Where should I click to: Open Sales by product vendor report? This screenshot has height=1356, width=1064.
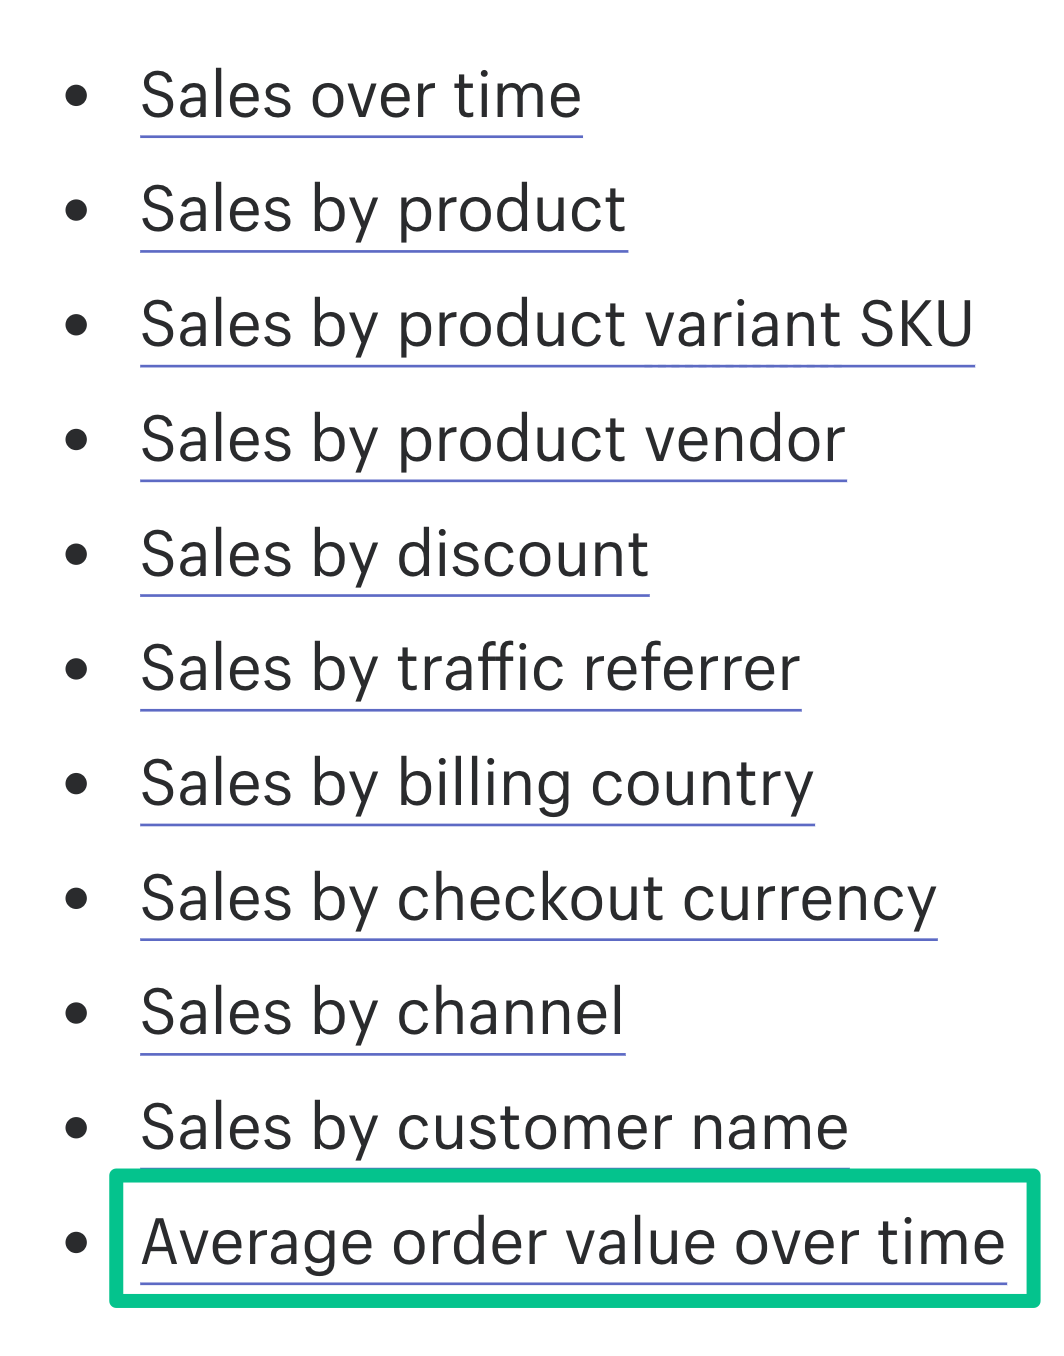point(493,441)
